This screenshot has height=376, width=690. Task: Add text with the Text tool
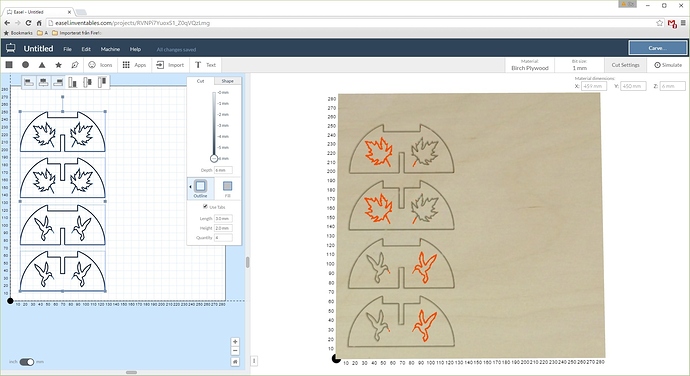(205, 65)
